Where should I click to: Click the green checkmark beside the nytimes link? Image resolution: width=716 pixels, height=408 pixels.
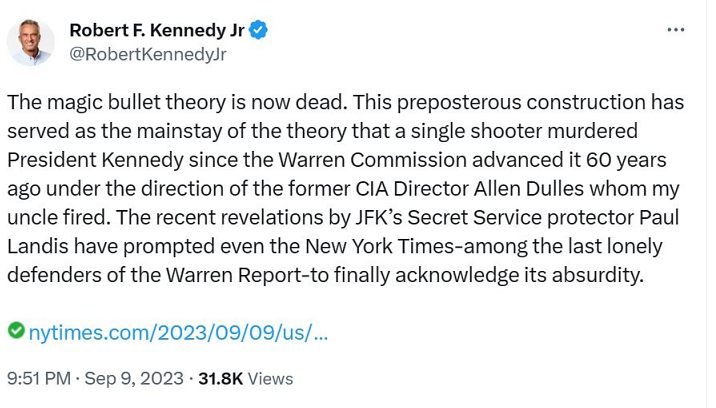pos(15,329)
